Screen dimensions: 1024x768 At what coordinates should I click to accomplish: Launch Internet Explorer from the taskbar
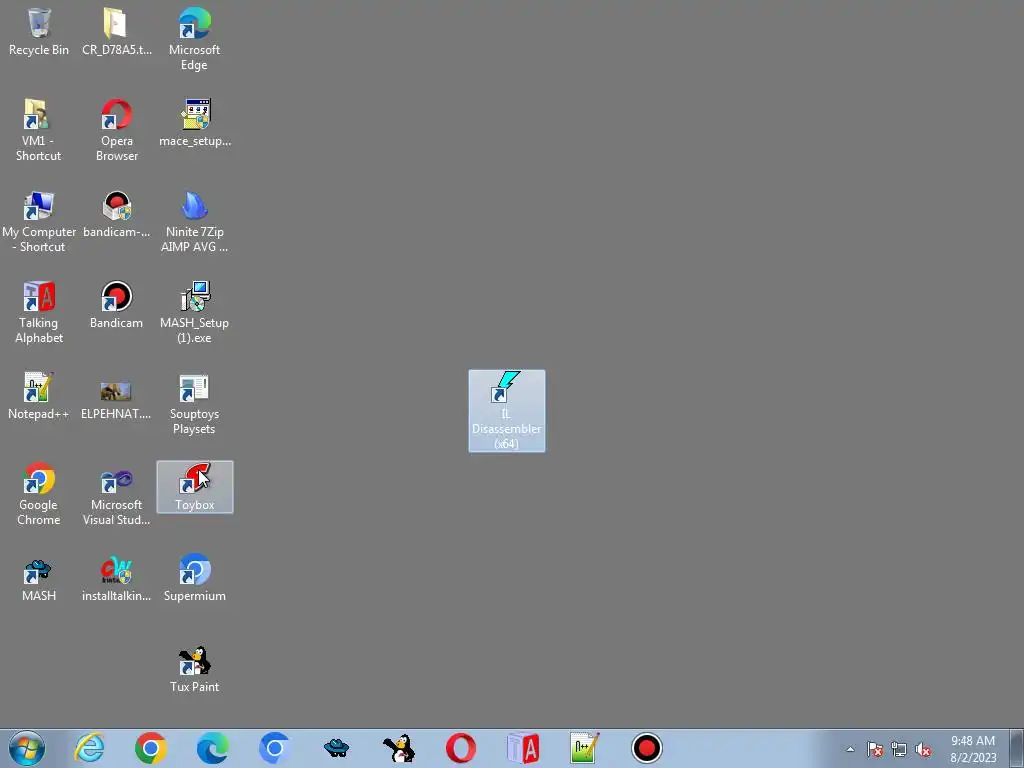pos(89,748)
